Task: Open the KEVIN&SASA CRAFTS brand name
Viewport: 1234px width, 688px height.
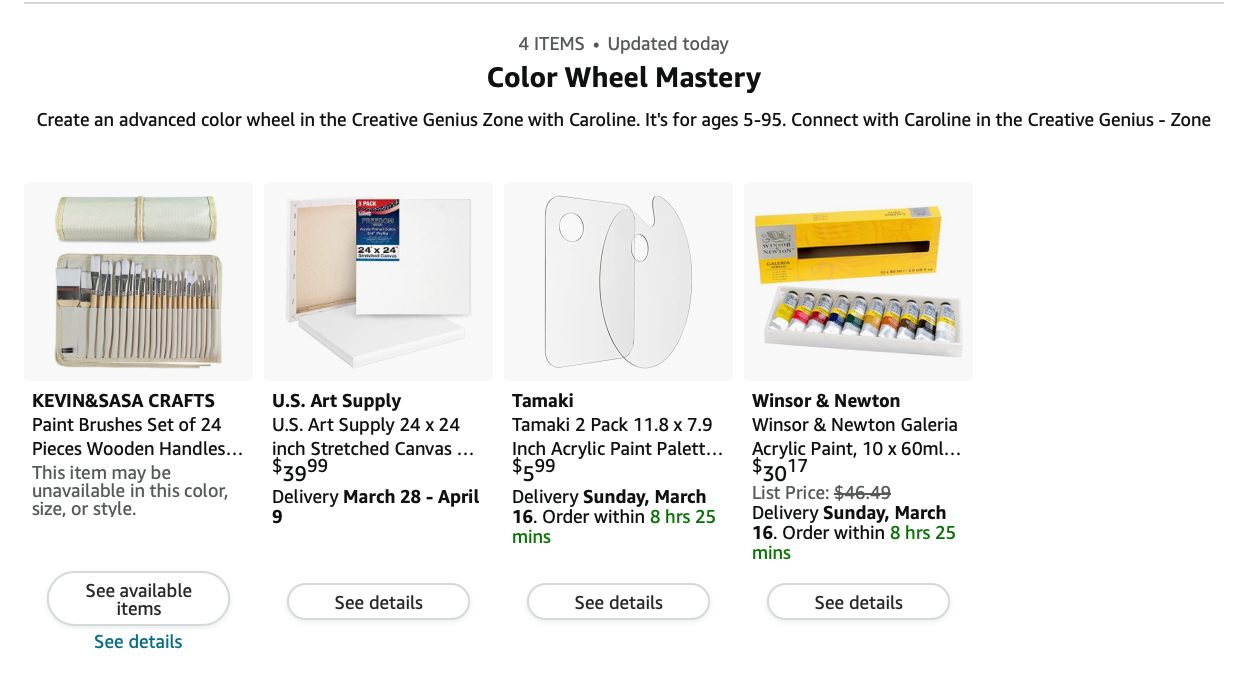Action: [123, 401]
